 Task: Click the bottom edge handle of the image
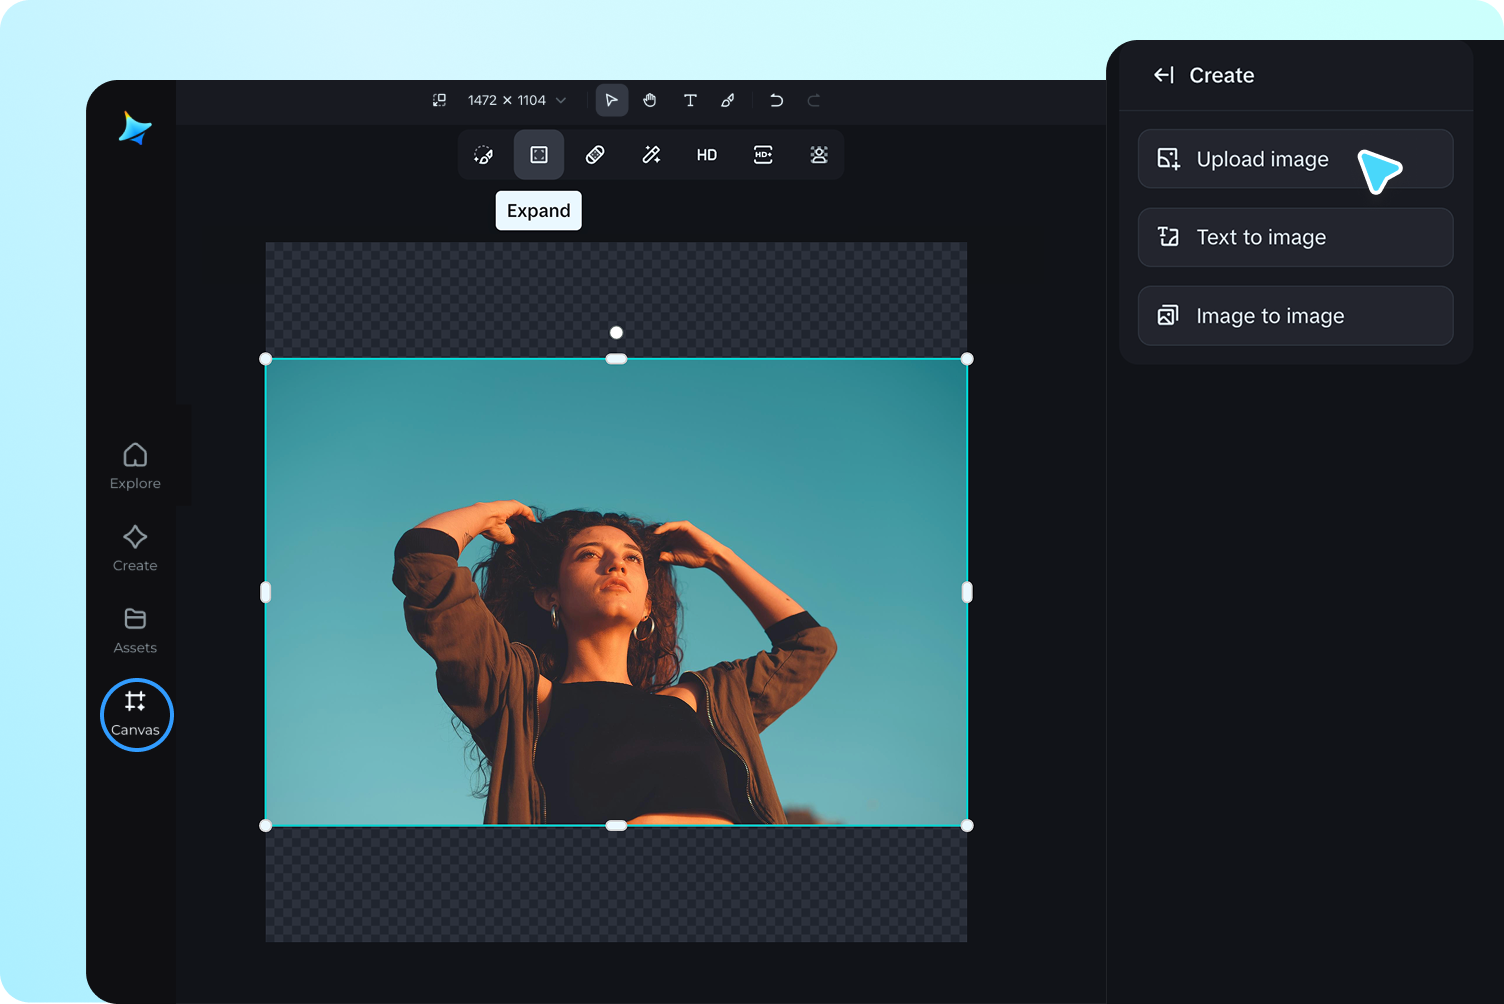point(616,826)
